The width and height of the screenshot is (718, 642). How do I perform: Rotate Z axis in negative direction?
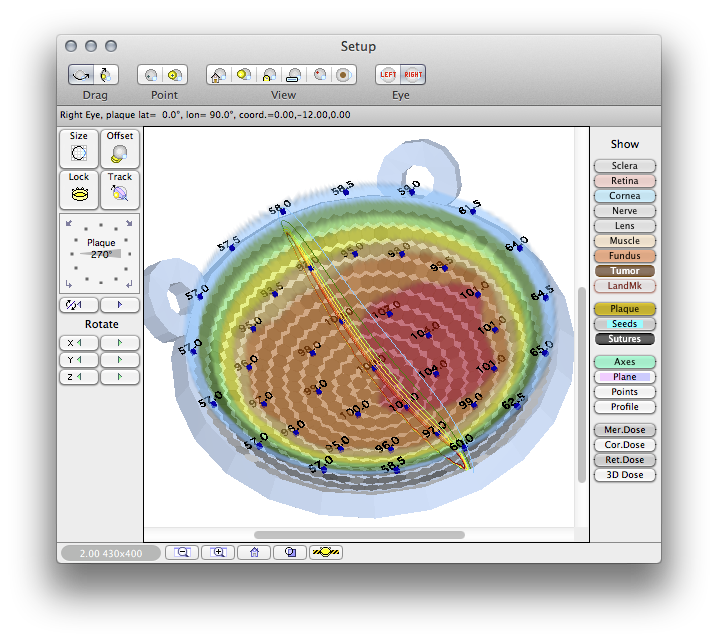(x=79, y=376)
